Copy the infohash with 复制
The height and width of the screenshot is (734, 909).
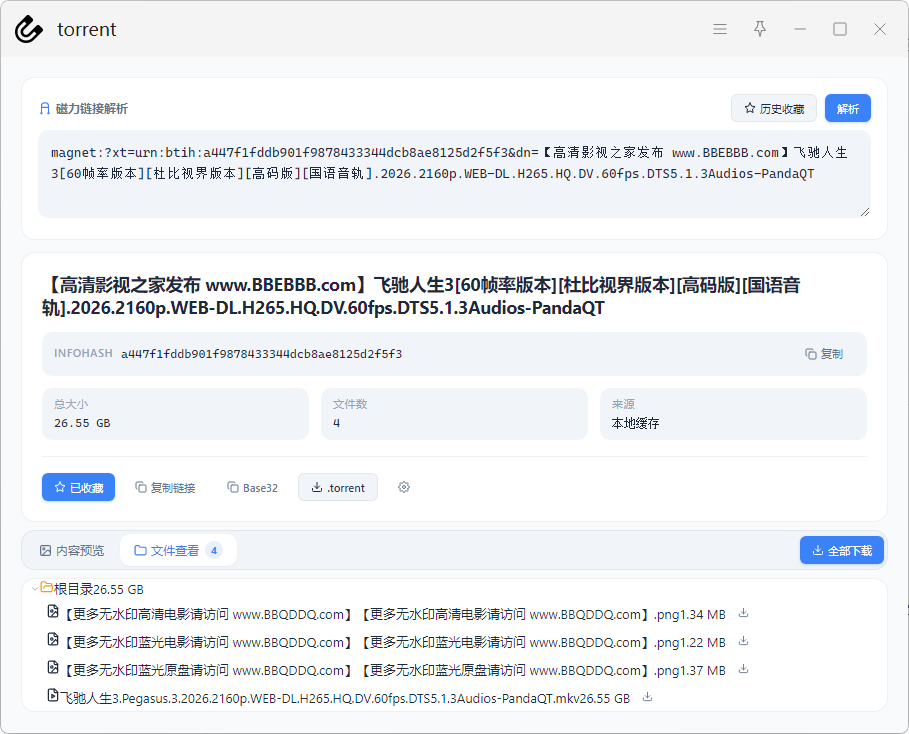pyautogui.click(x=824, y=354)
